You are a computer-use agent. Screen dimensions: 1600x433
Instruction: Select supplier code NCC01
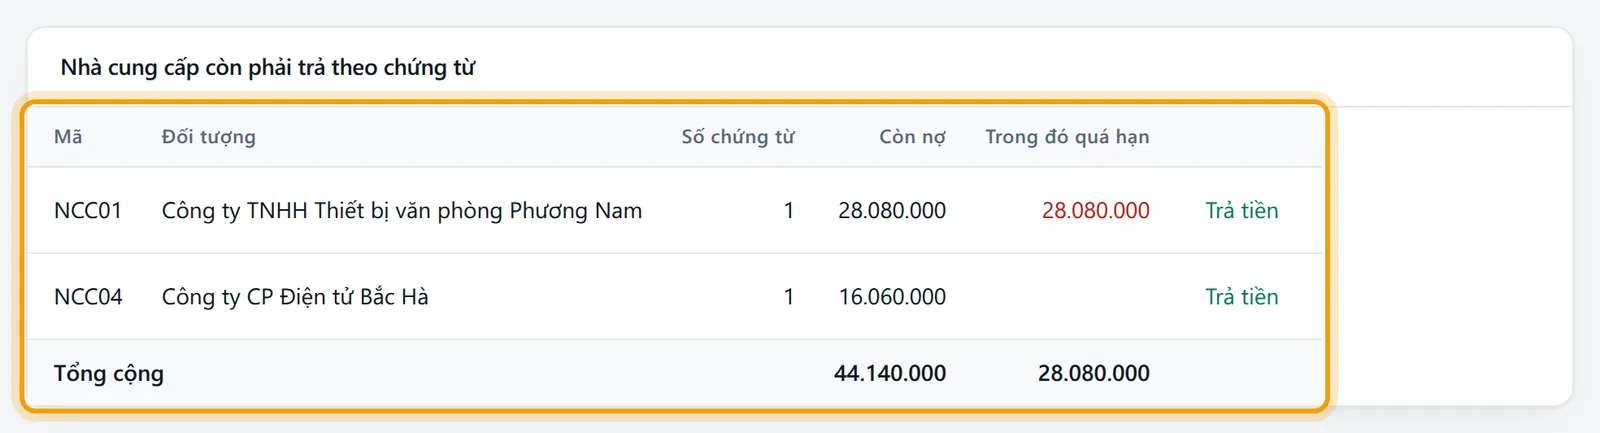[88, 210]
